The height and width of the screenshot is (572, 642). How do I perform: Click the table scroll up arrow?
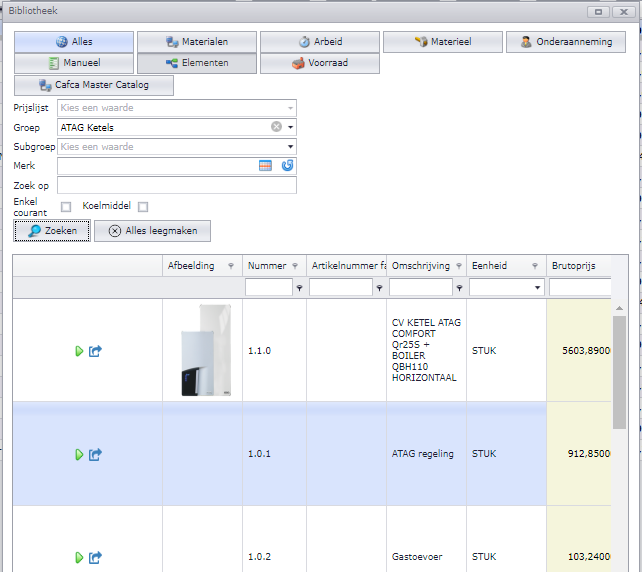click(619, 308)
